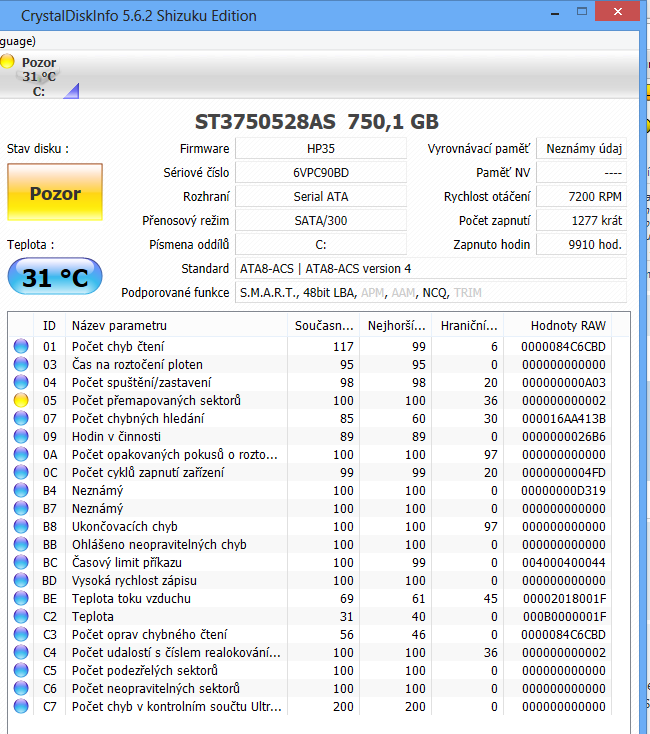Click the yellow Pozor health status button
This screenshot has width=650, height=734.
[x=55, y=193]
